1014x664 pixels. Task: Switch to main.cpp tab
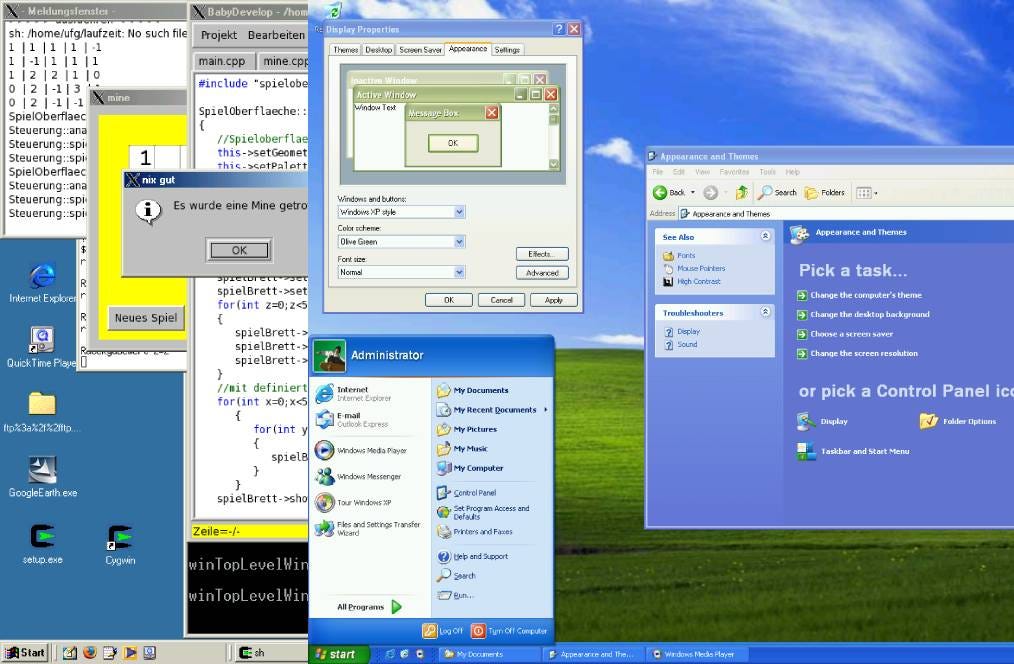(222, 61)
